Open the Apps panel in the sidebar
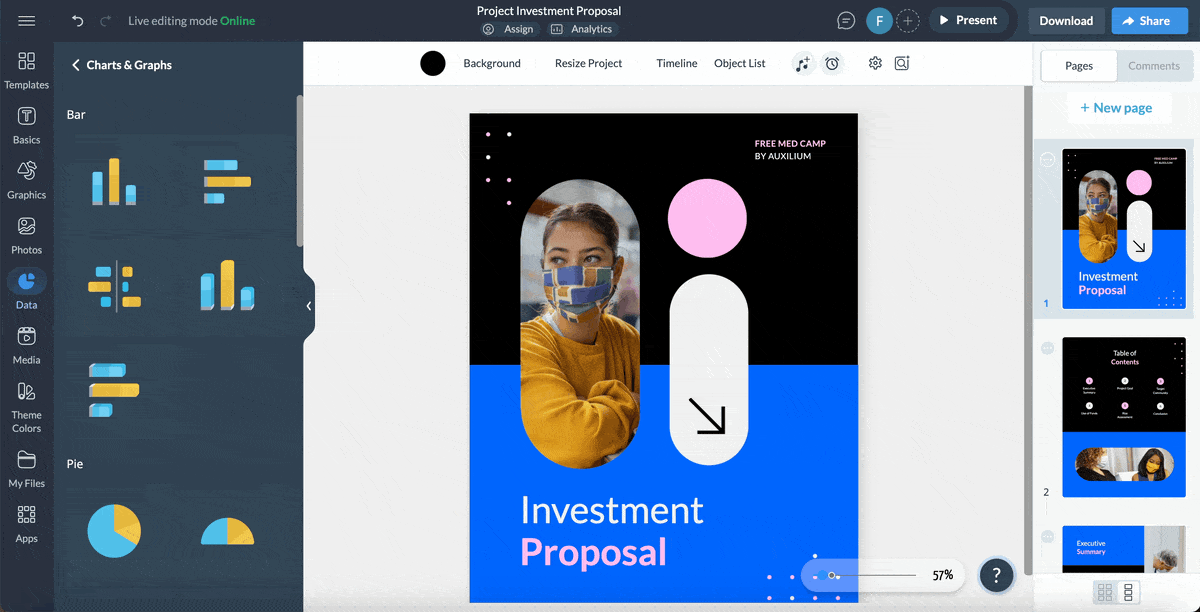1200x612 pixels. tap(27, 522)
